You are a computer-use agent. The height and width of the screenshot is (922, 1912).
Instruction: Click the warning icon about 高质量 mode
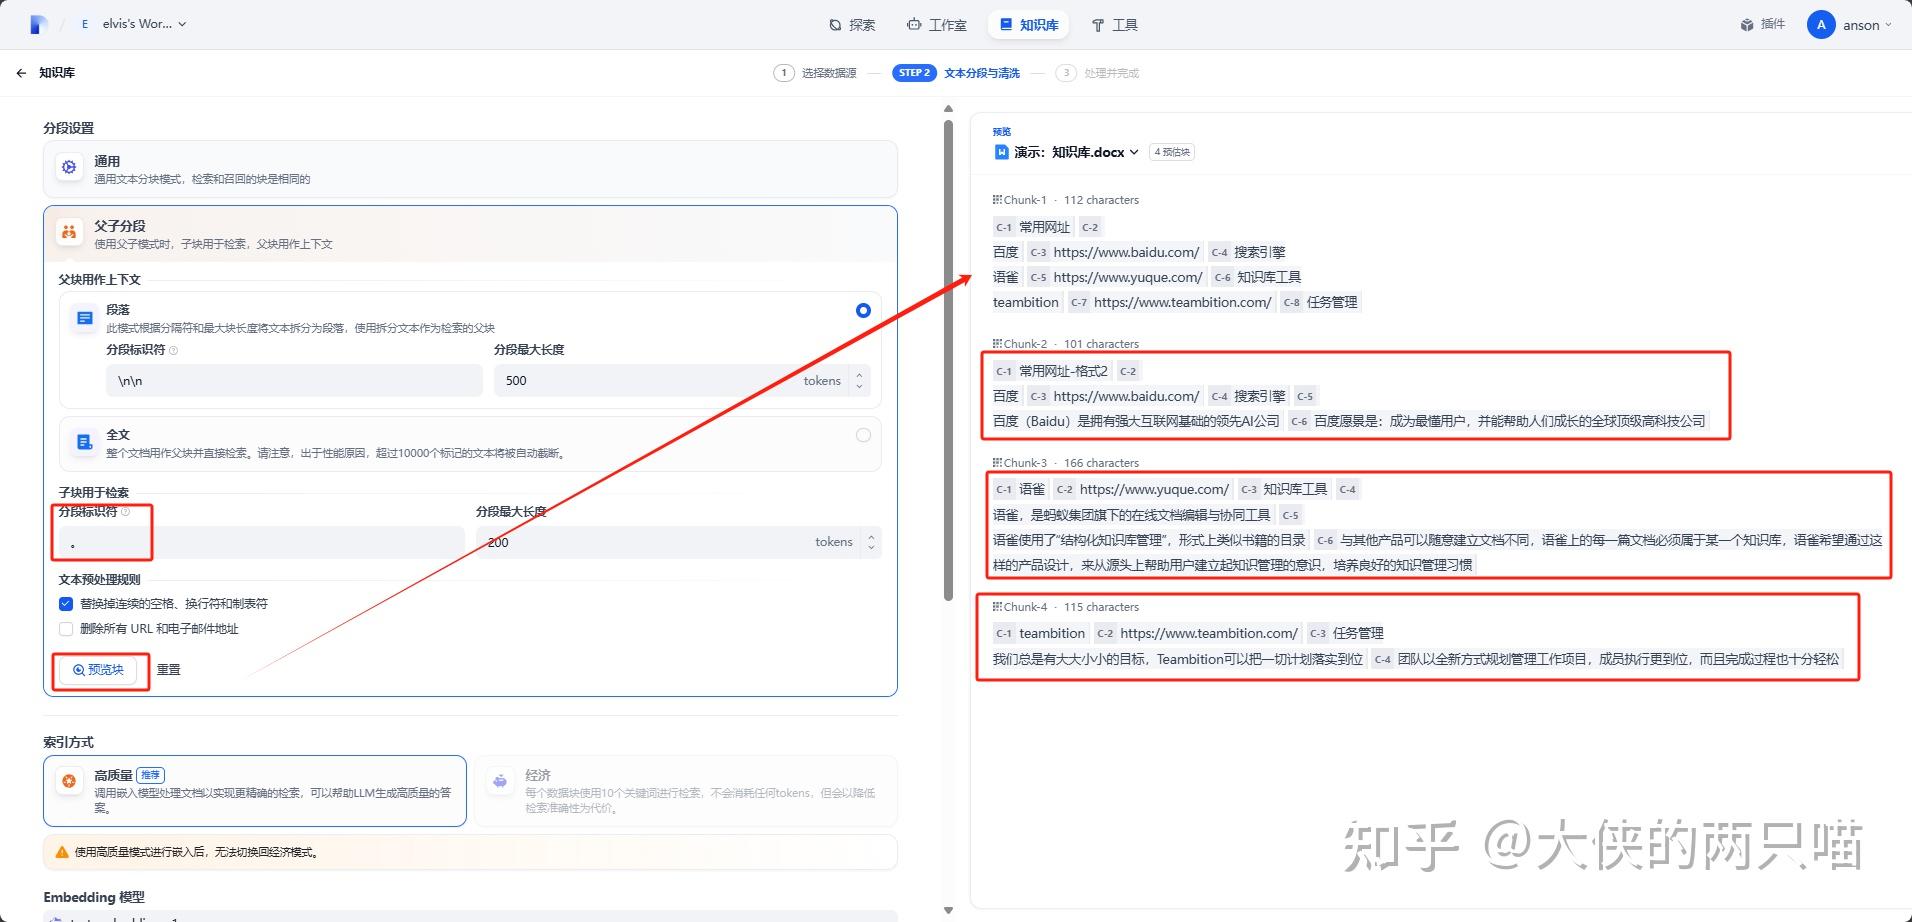coord(62,852)
